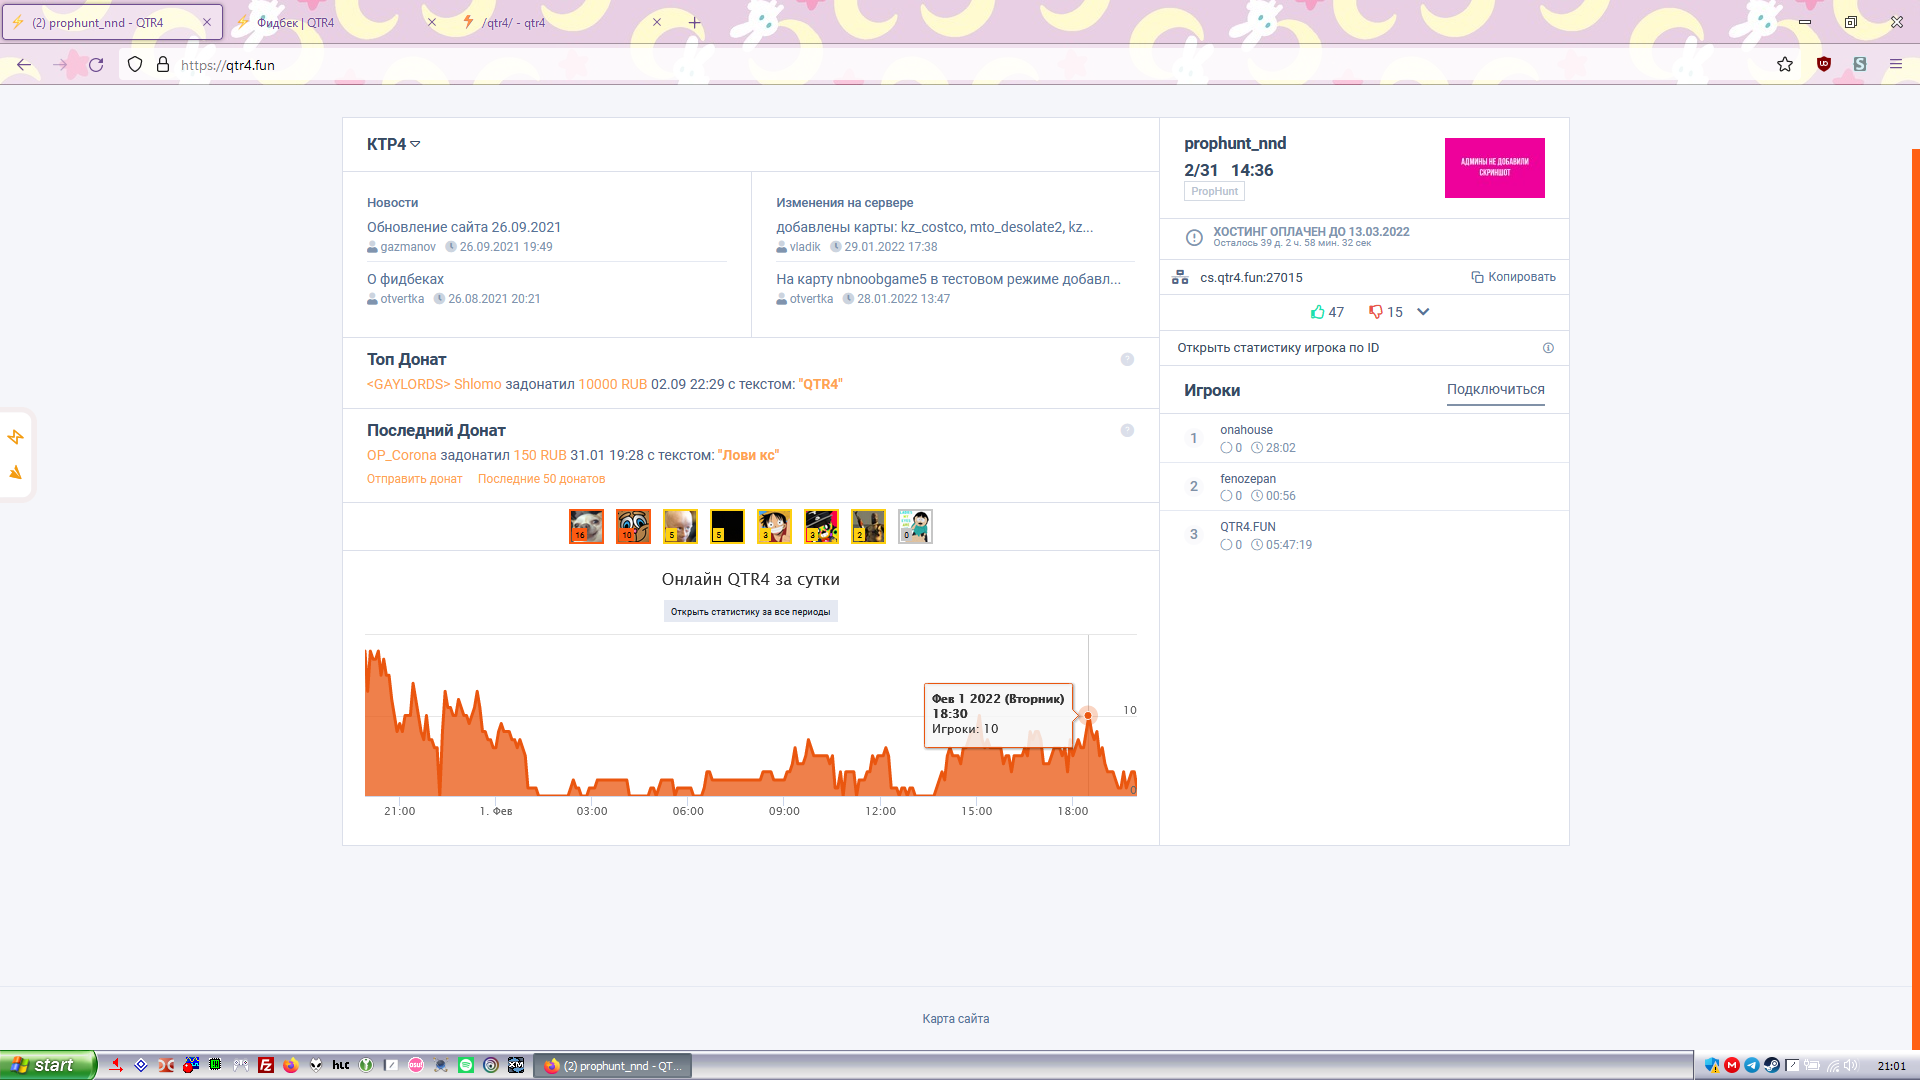Launch FileZilla from quick launch
Viewport: 1920px width, 1080px height.
266,1066
